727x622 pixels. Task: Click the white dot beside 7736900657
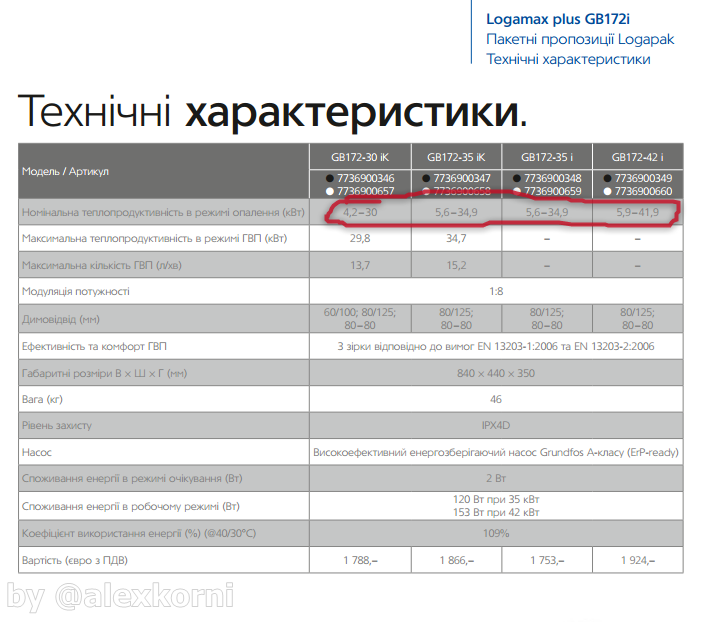click(330, 191)
